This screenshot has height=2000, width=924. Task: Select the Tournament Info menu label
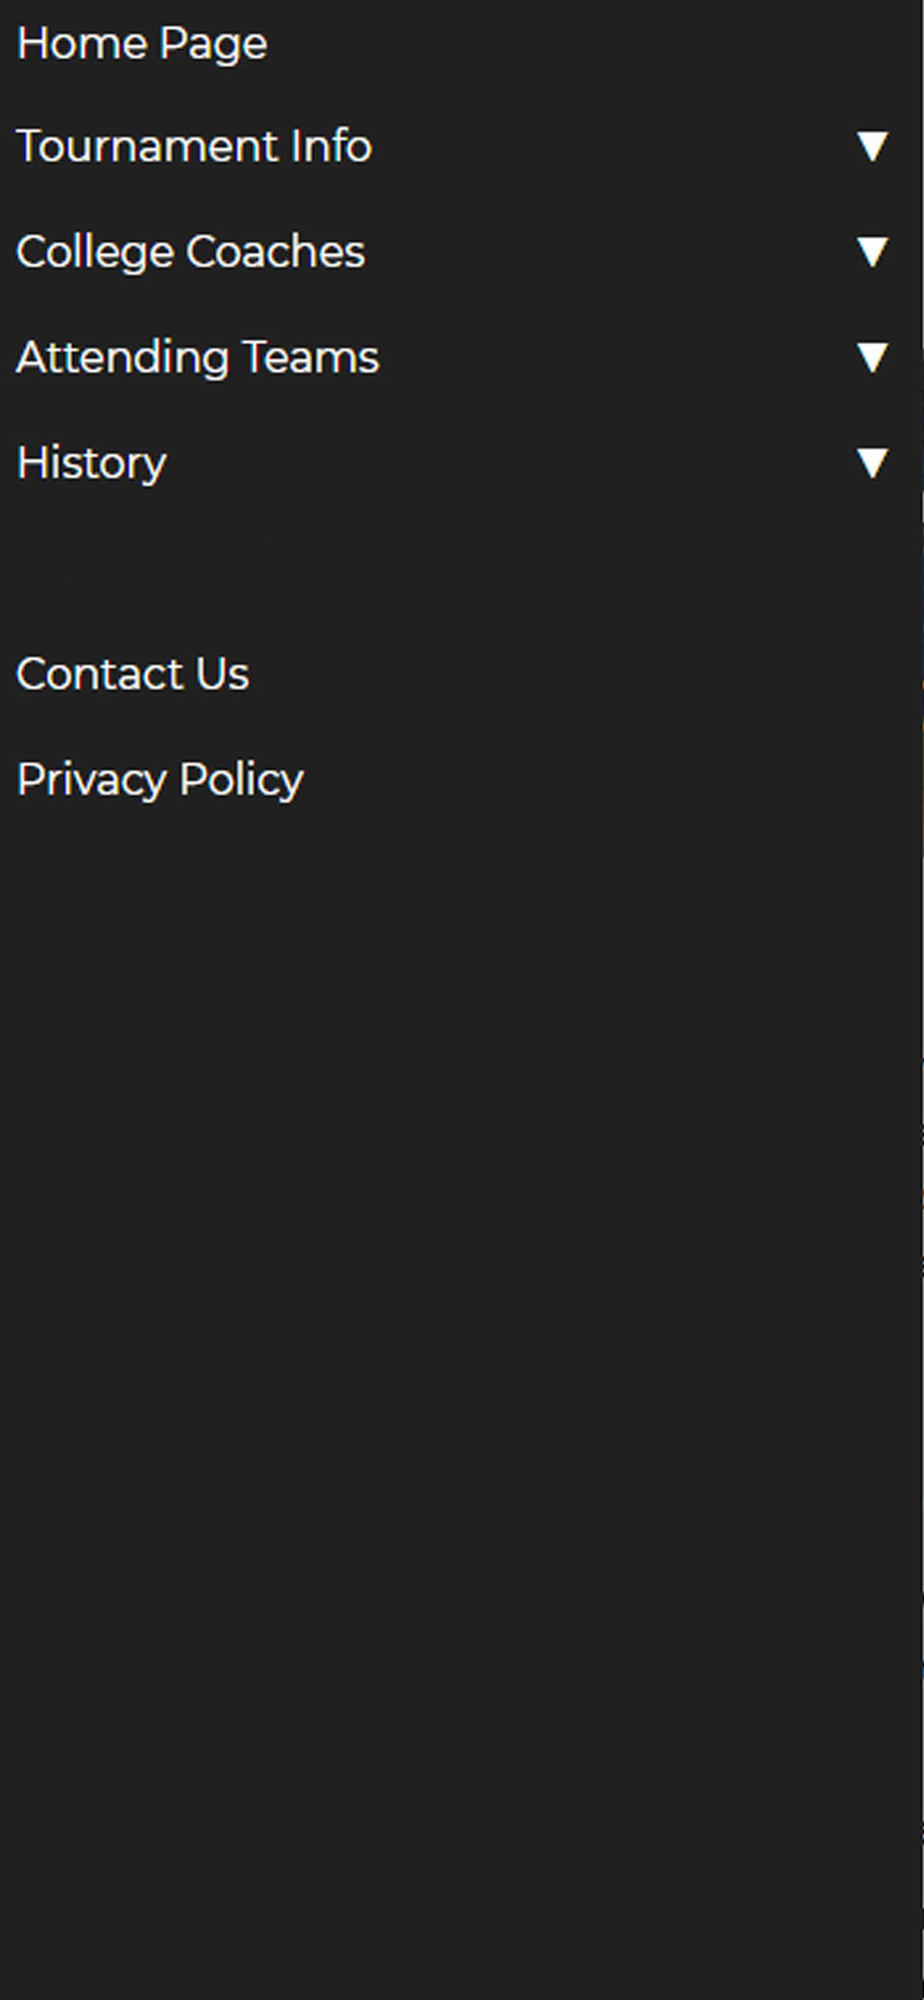[194, 147]
